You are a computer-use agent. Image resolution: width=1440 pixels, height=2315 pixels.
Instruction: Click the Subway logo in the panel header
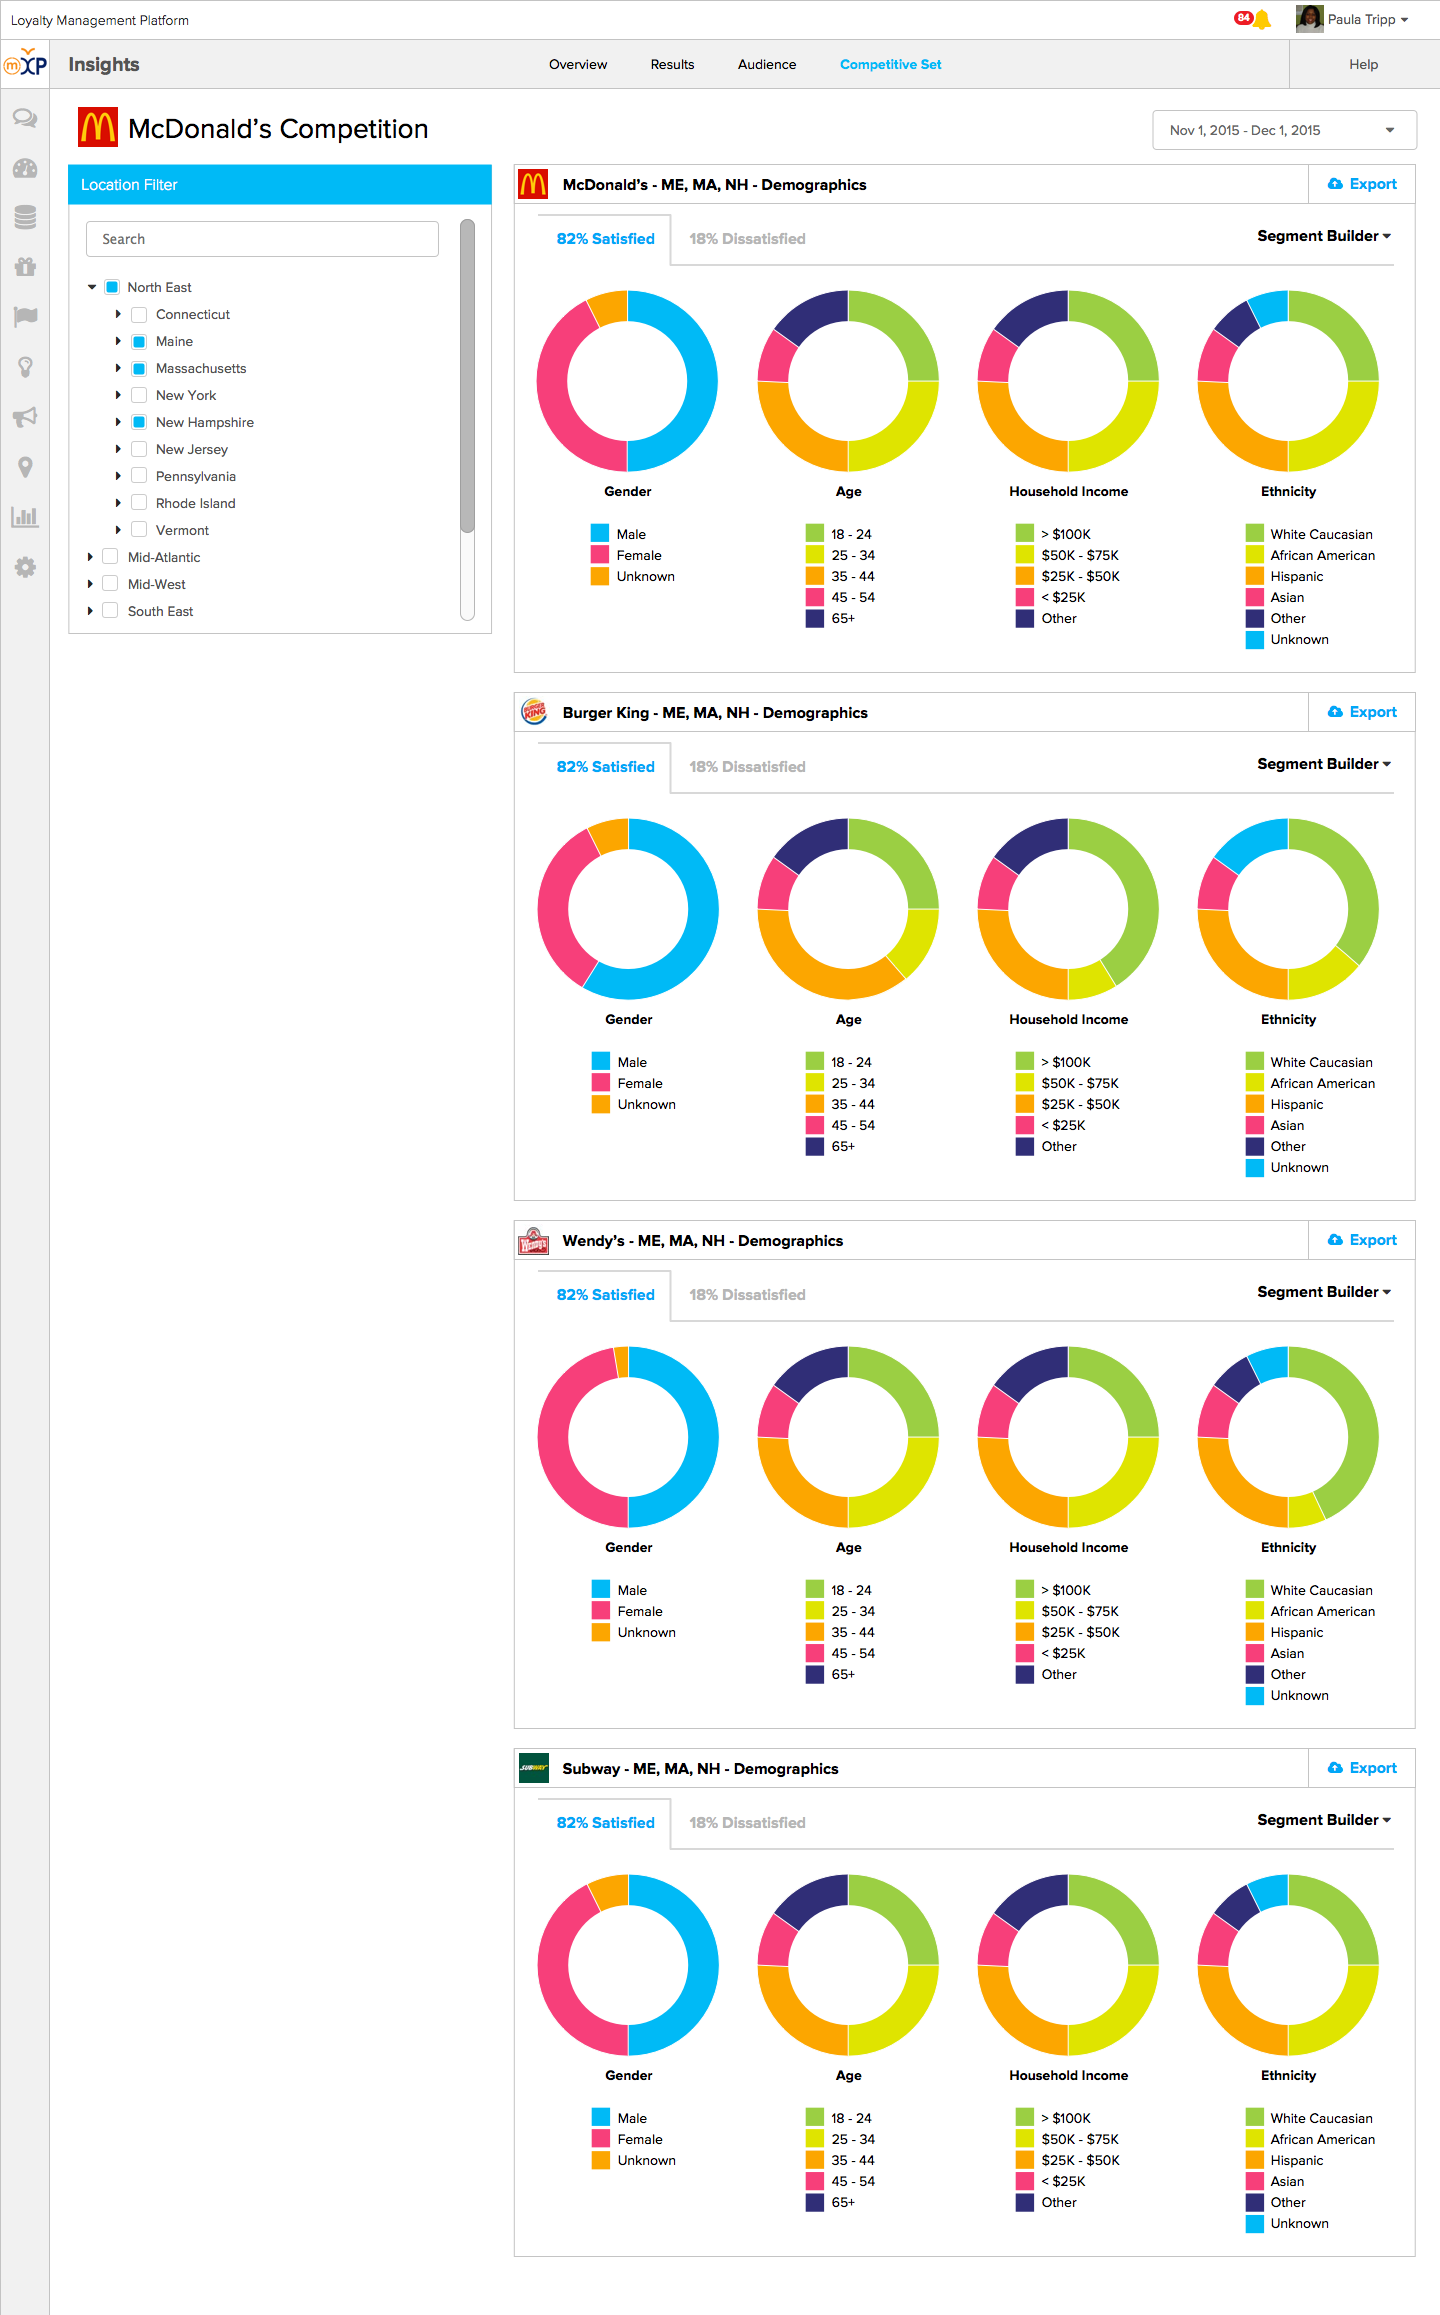click(533, 1768)
